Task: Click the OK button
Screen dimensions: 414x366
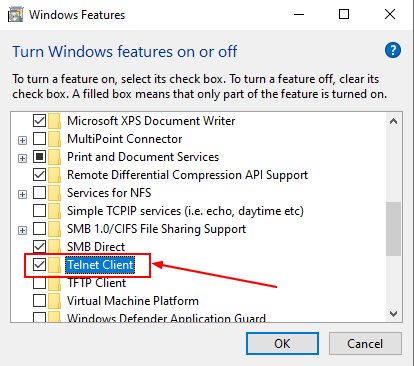Action: [282, 343]
